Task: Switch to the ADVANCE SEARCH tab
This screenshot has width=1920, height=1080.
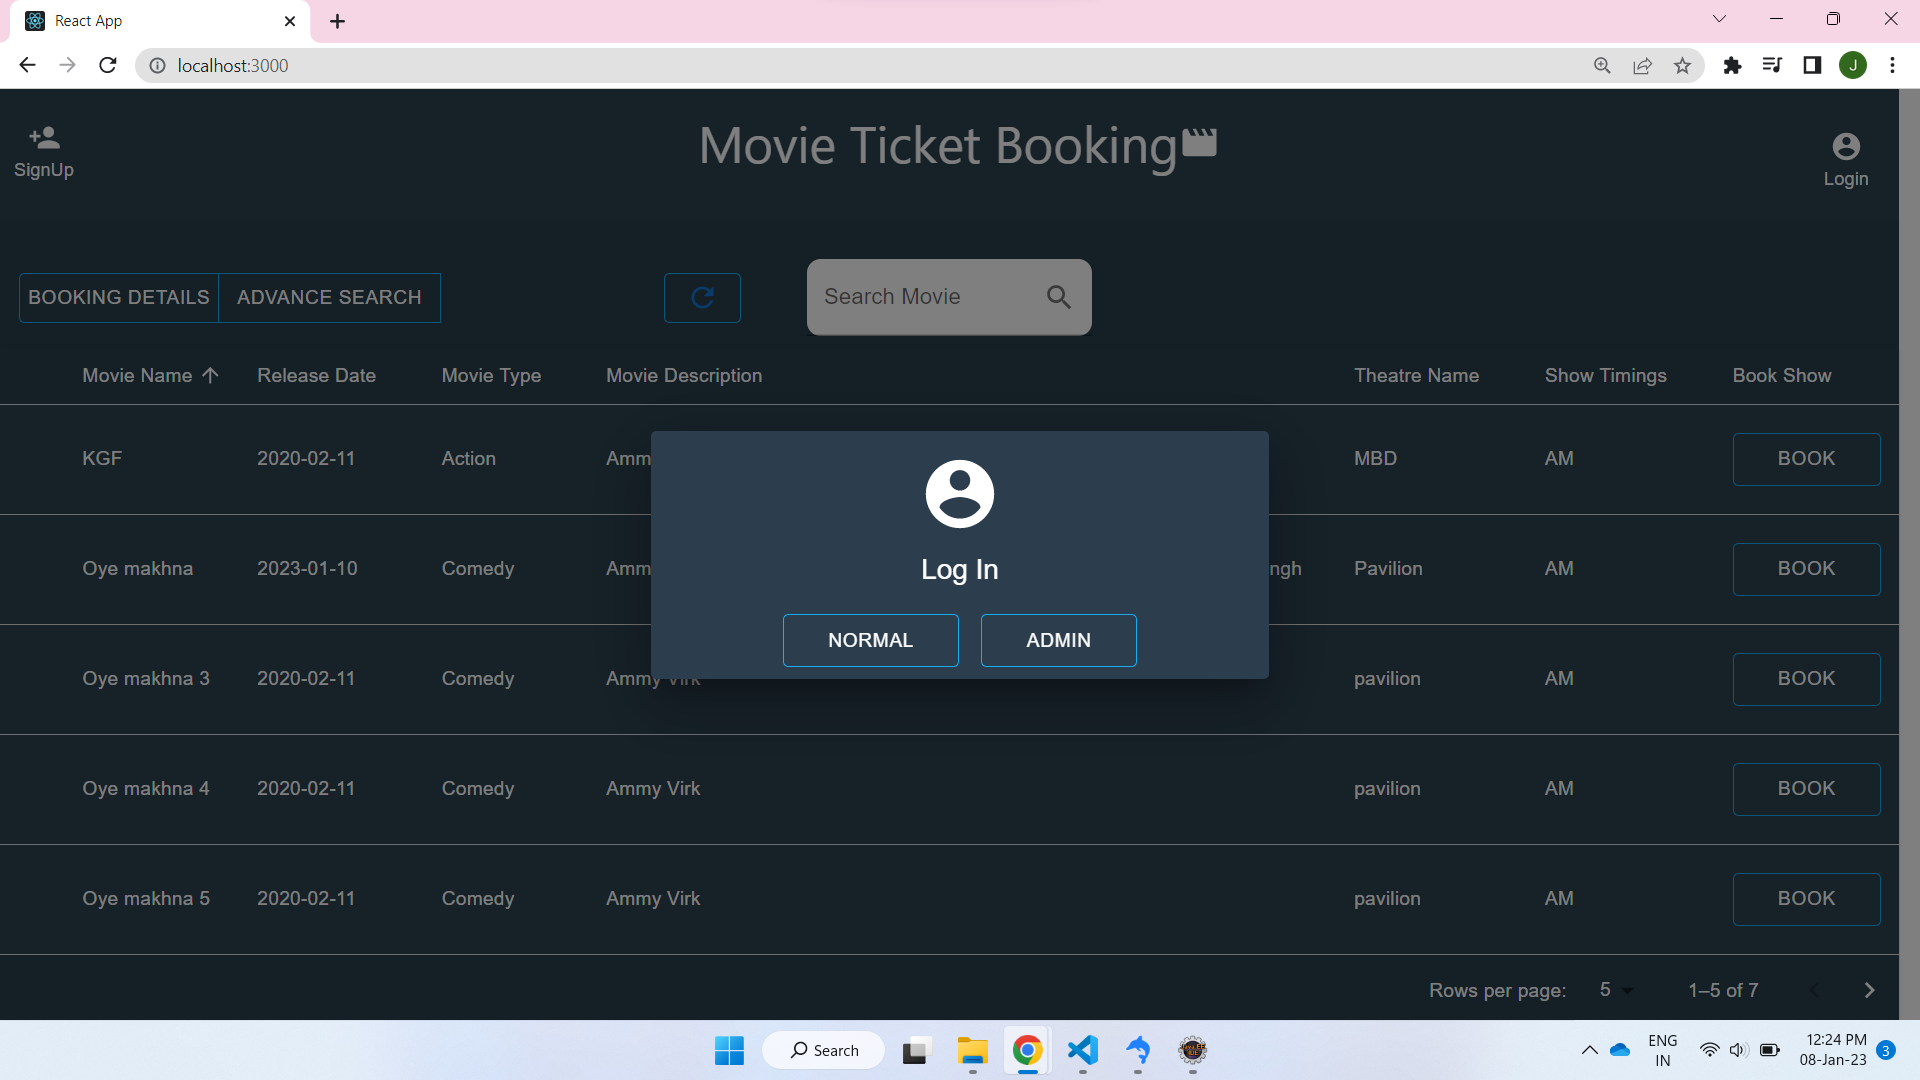Action: point(329,297)
